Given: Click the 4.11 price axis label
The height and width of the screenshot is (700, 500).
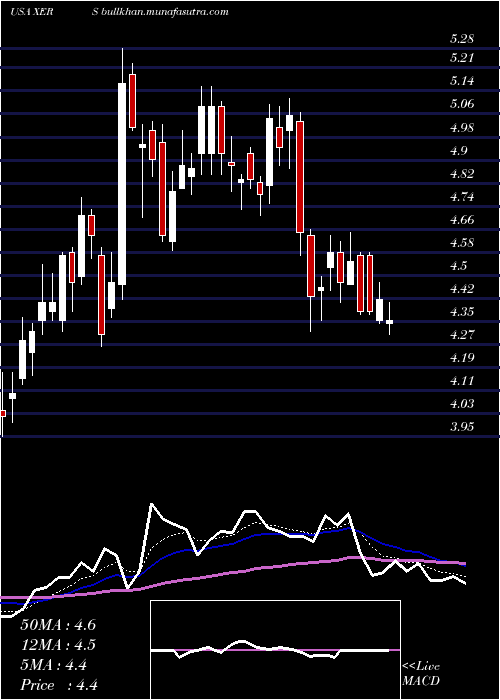Looking at the screenshot, I should (x=462, y=381).
